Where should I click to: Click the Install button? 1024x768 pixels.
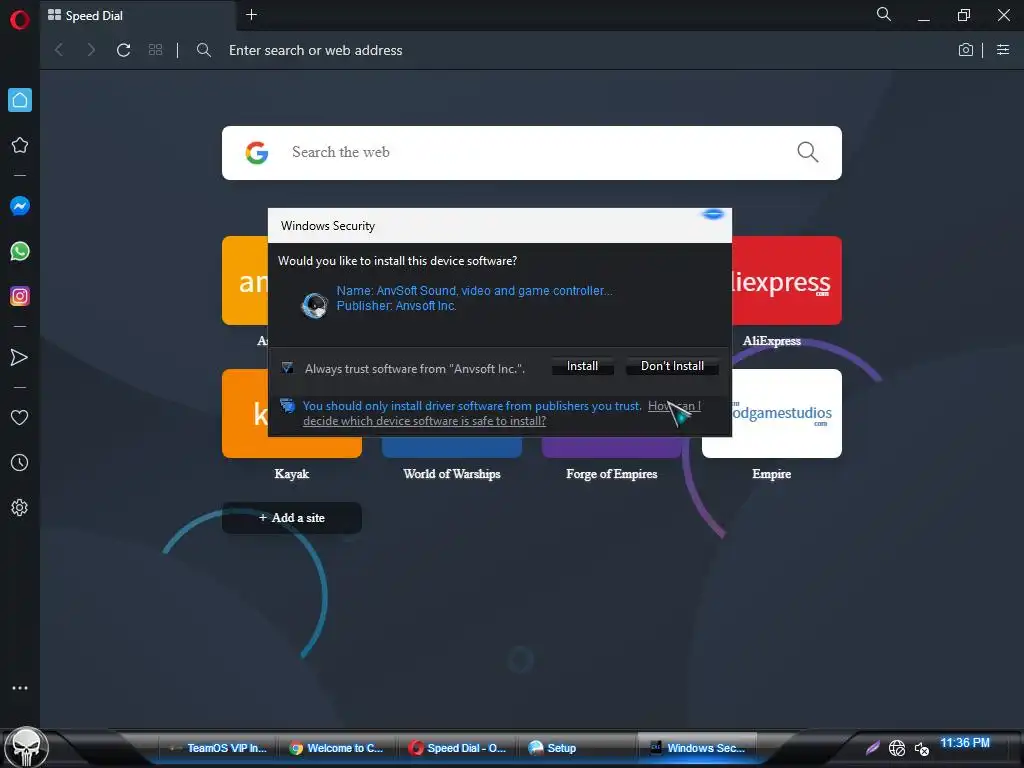coord(583,366)
